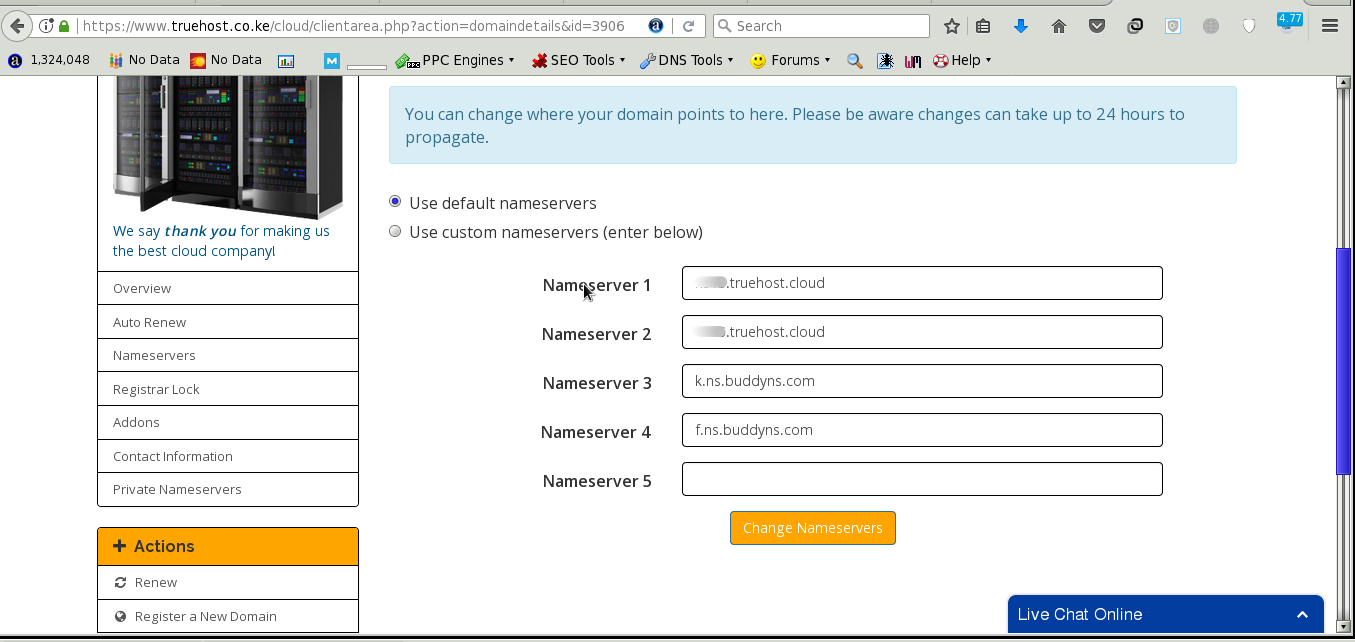This screenshot has width=1355, height=642.
Task: Expand the DNS Tools dropdown
Action: pyautogui.click(x=686, y=60)
